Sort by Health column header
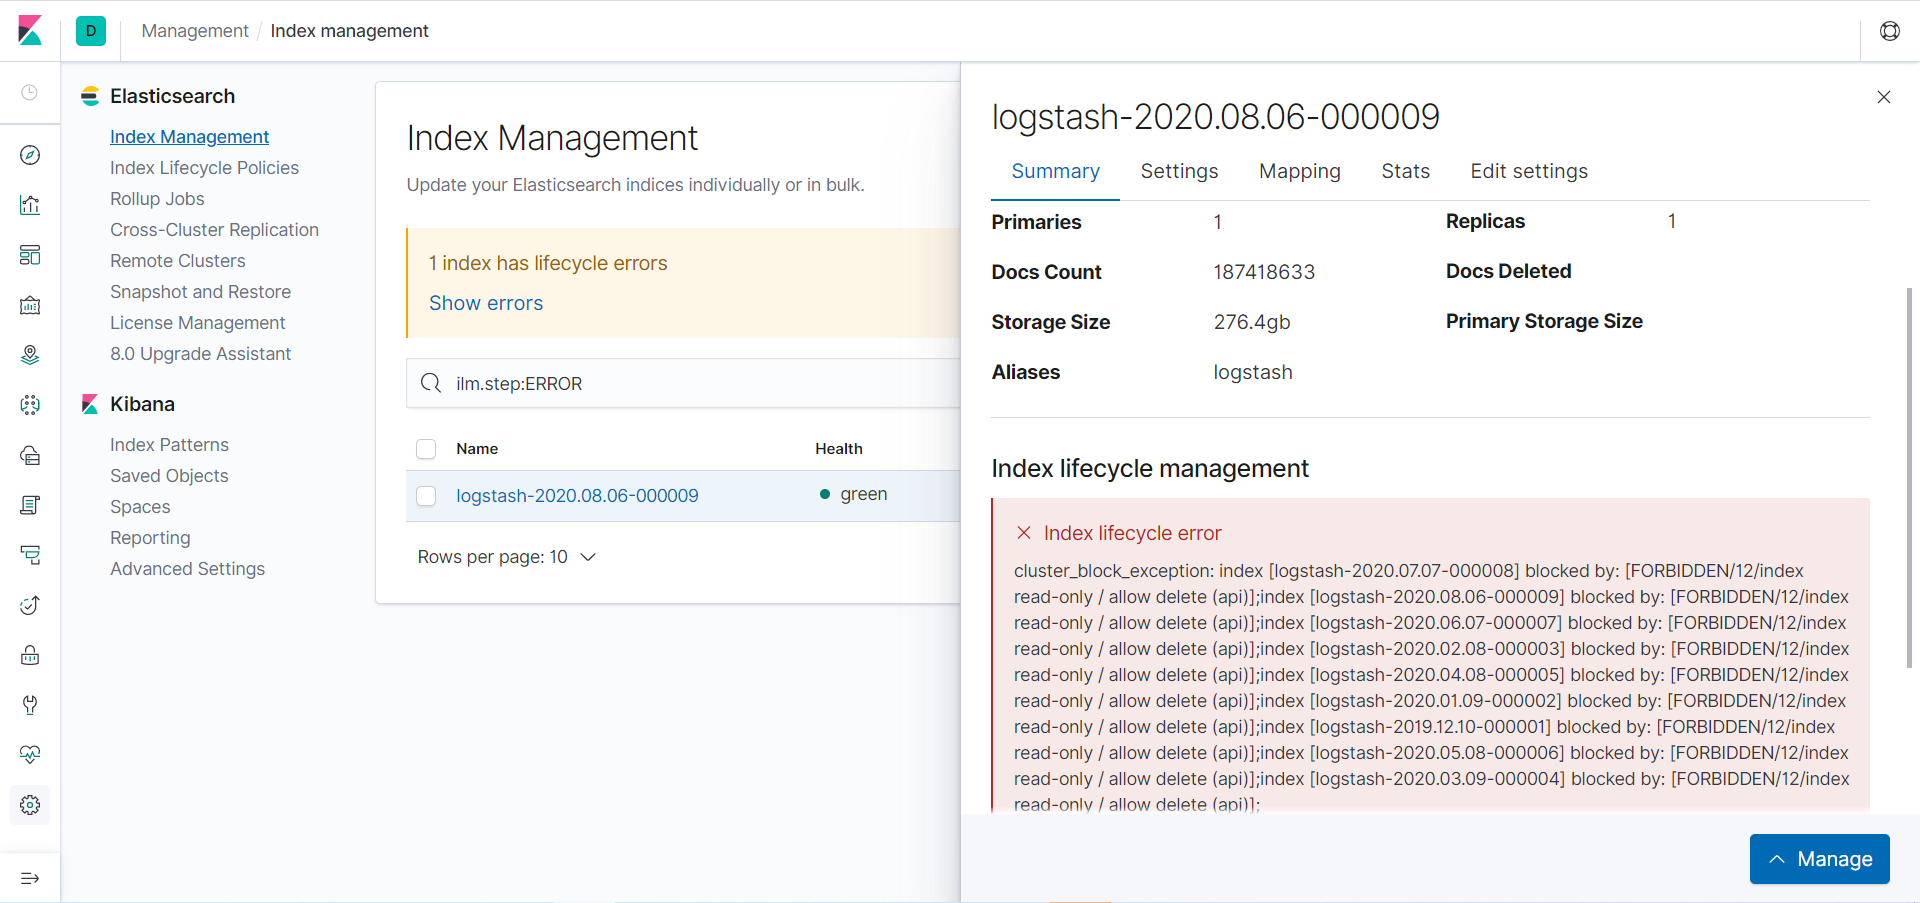 click(x=838, y=449)
